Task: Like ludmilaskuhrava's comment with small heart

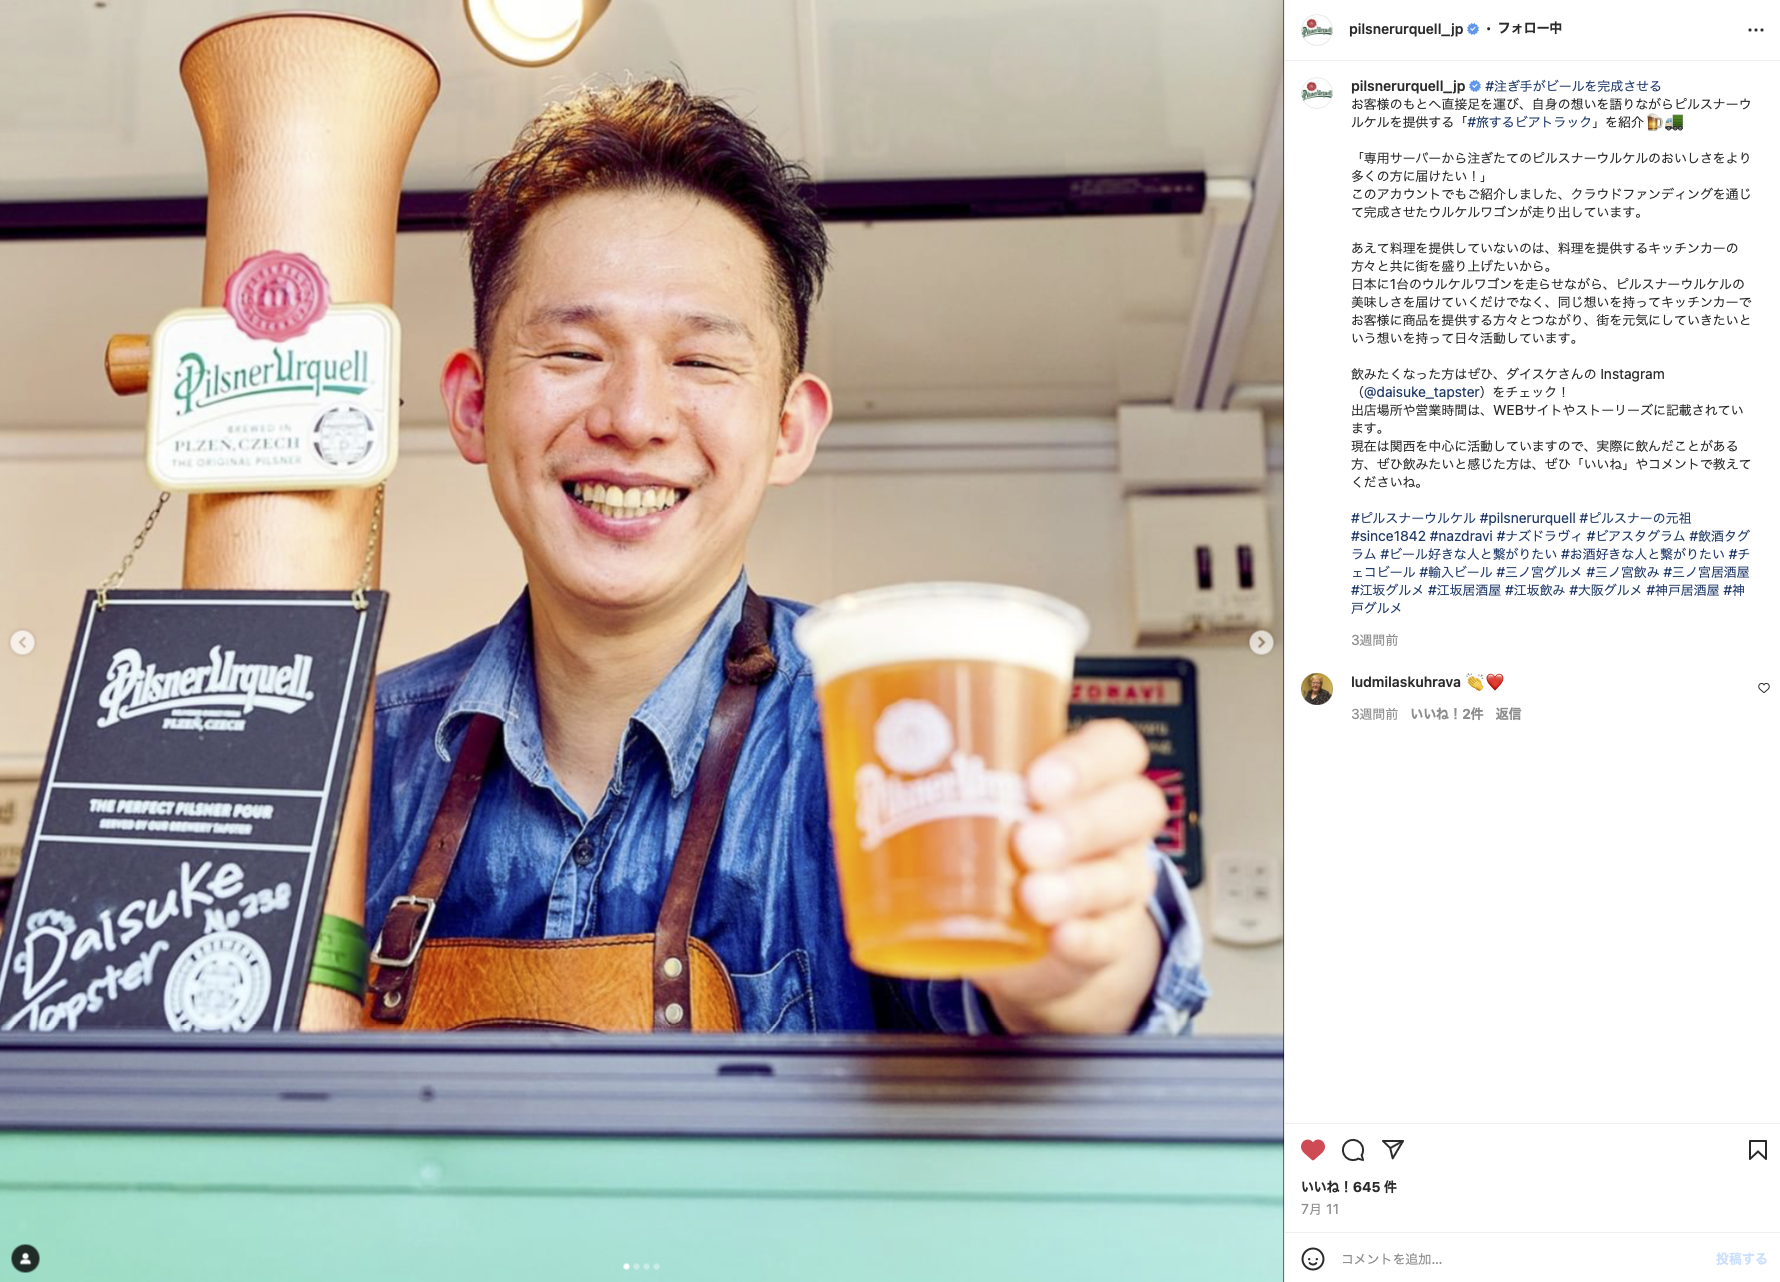Action: coord(1763,688)
